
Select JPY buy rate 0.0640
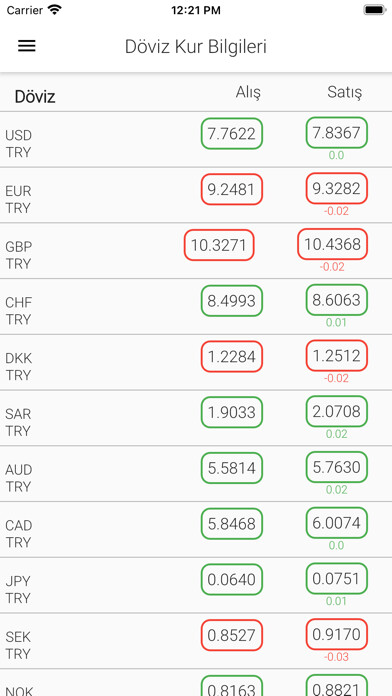pos(232,579)
